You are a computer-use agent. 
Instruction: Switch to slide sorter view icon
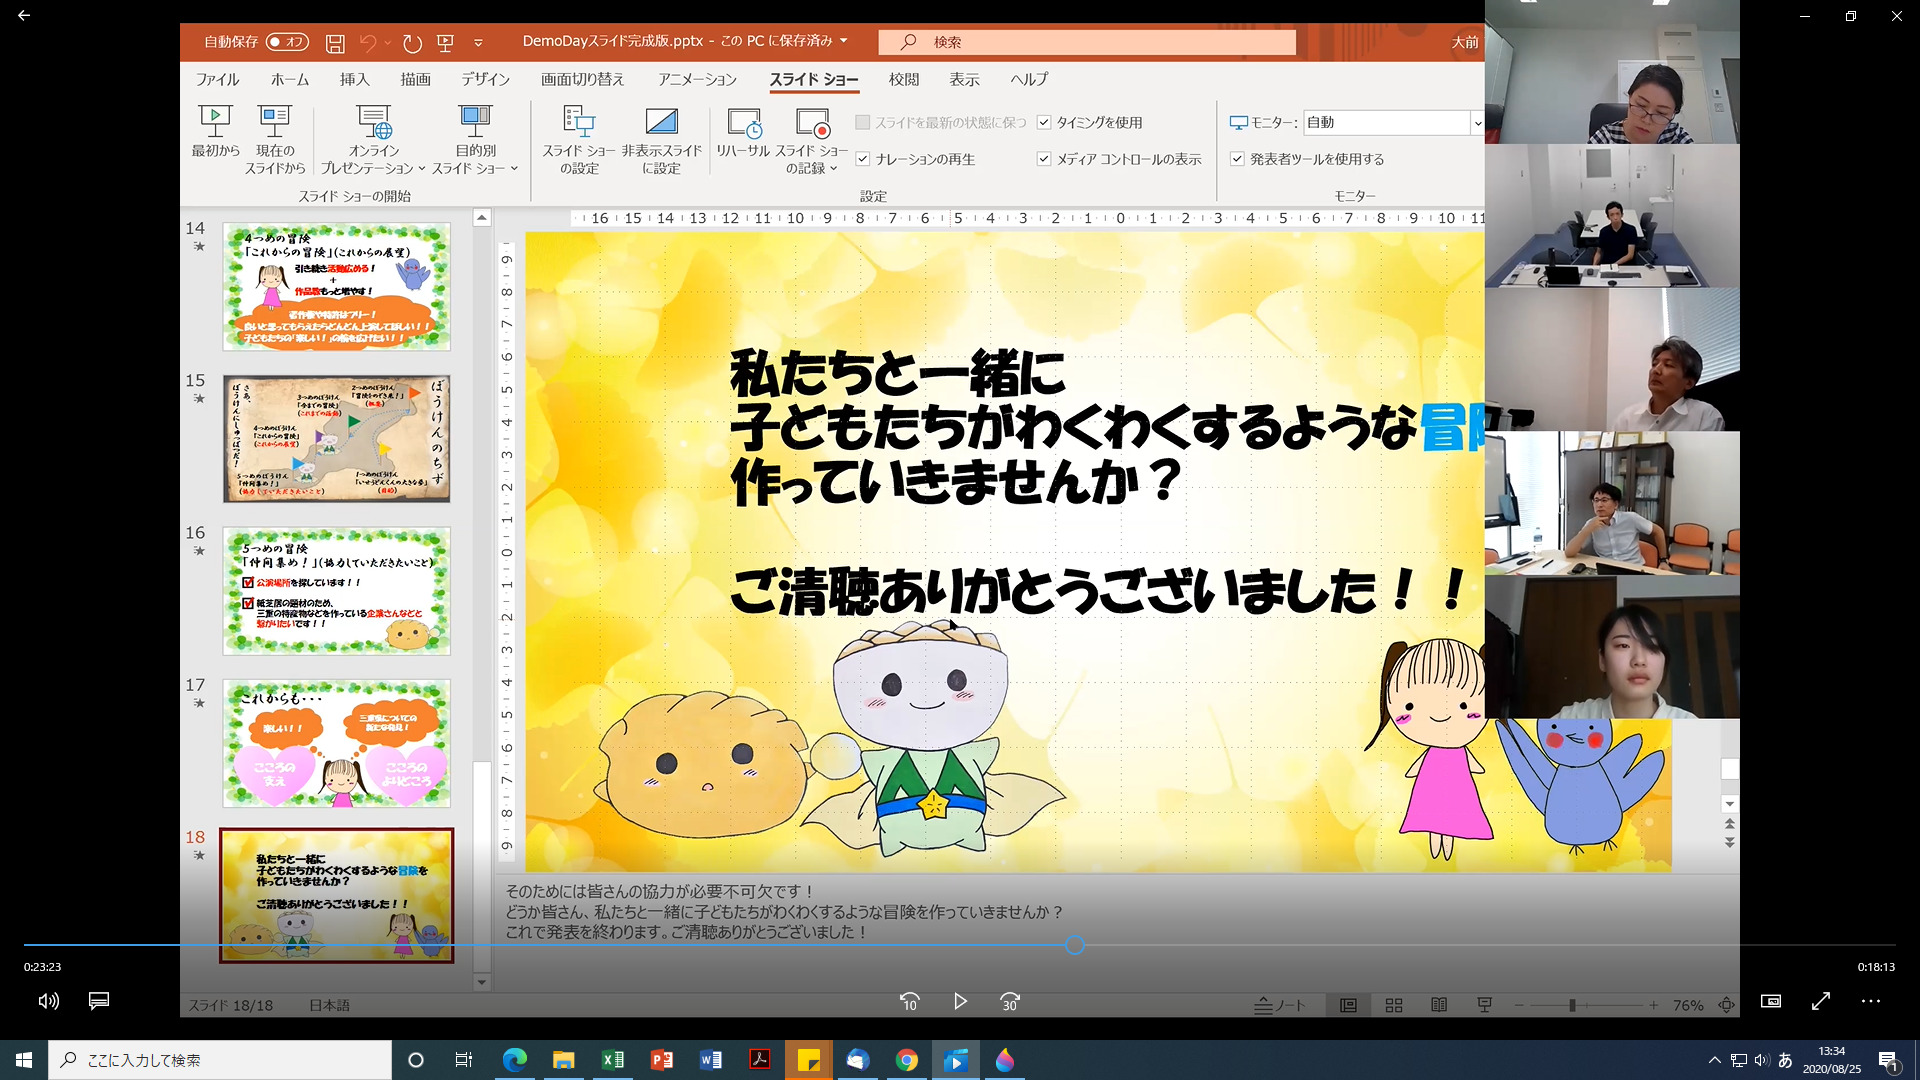point(1393,1005)
